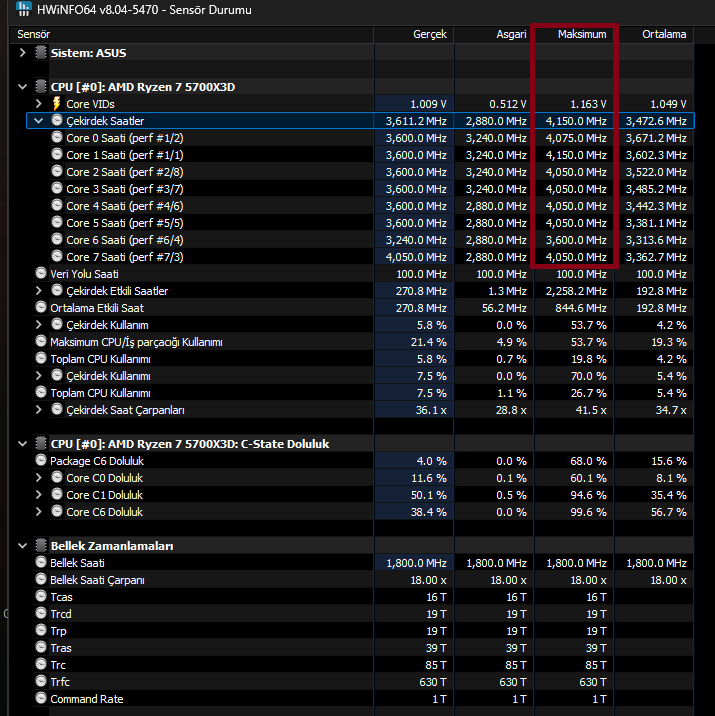Click the clock icon of Core 4 Saati
Viewport: 715px width, 716px height.
point(57,205)
